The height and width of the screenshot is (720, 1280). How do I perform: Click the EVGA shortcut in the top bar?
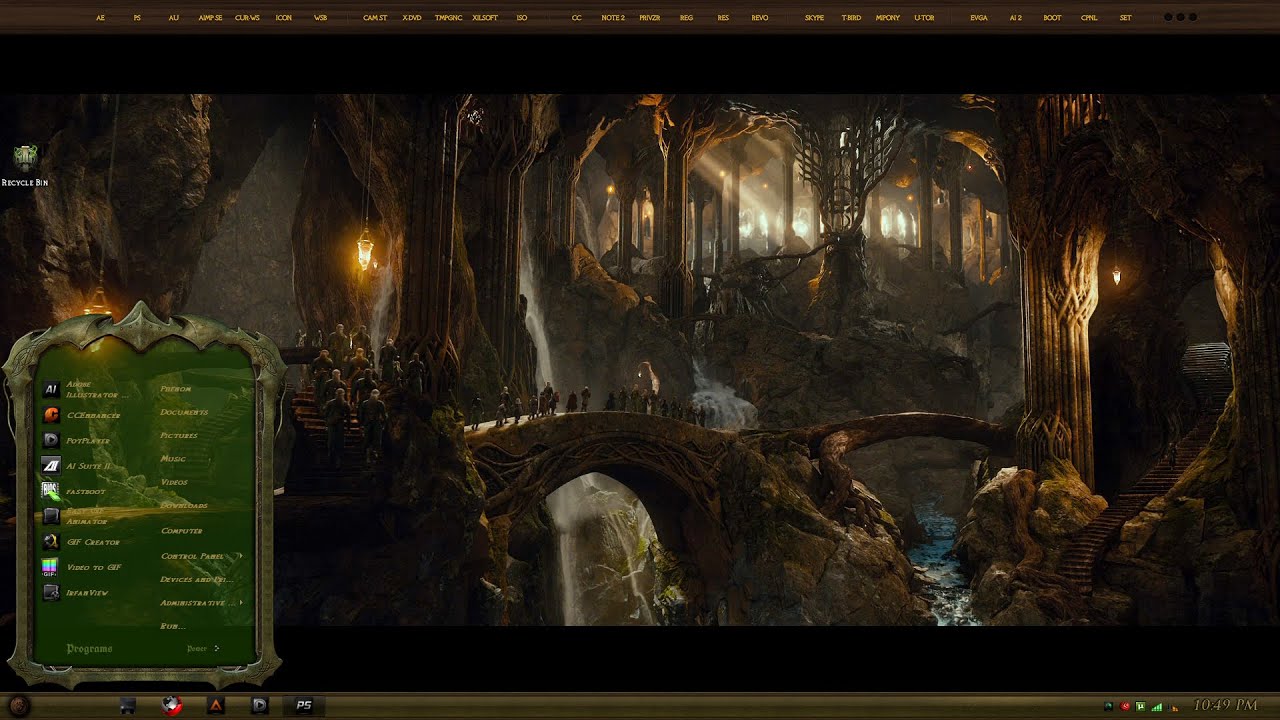tap(979, 18)
